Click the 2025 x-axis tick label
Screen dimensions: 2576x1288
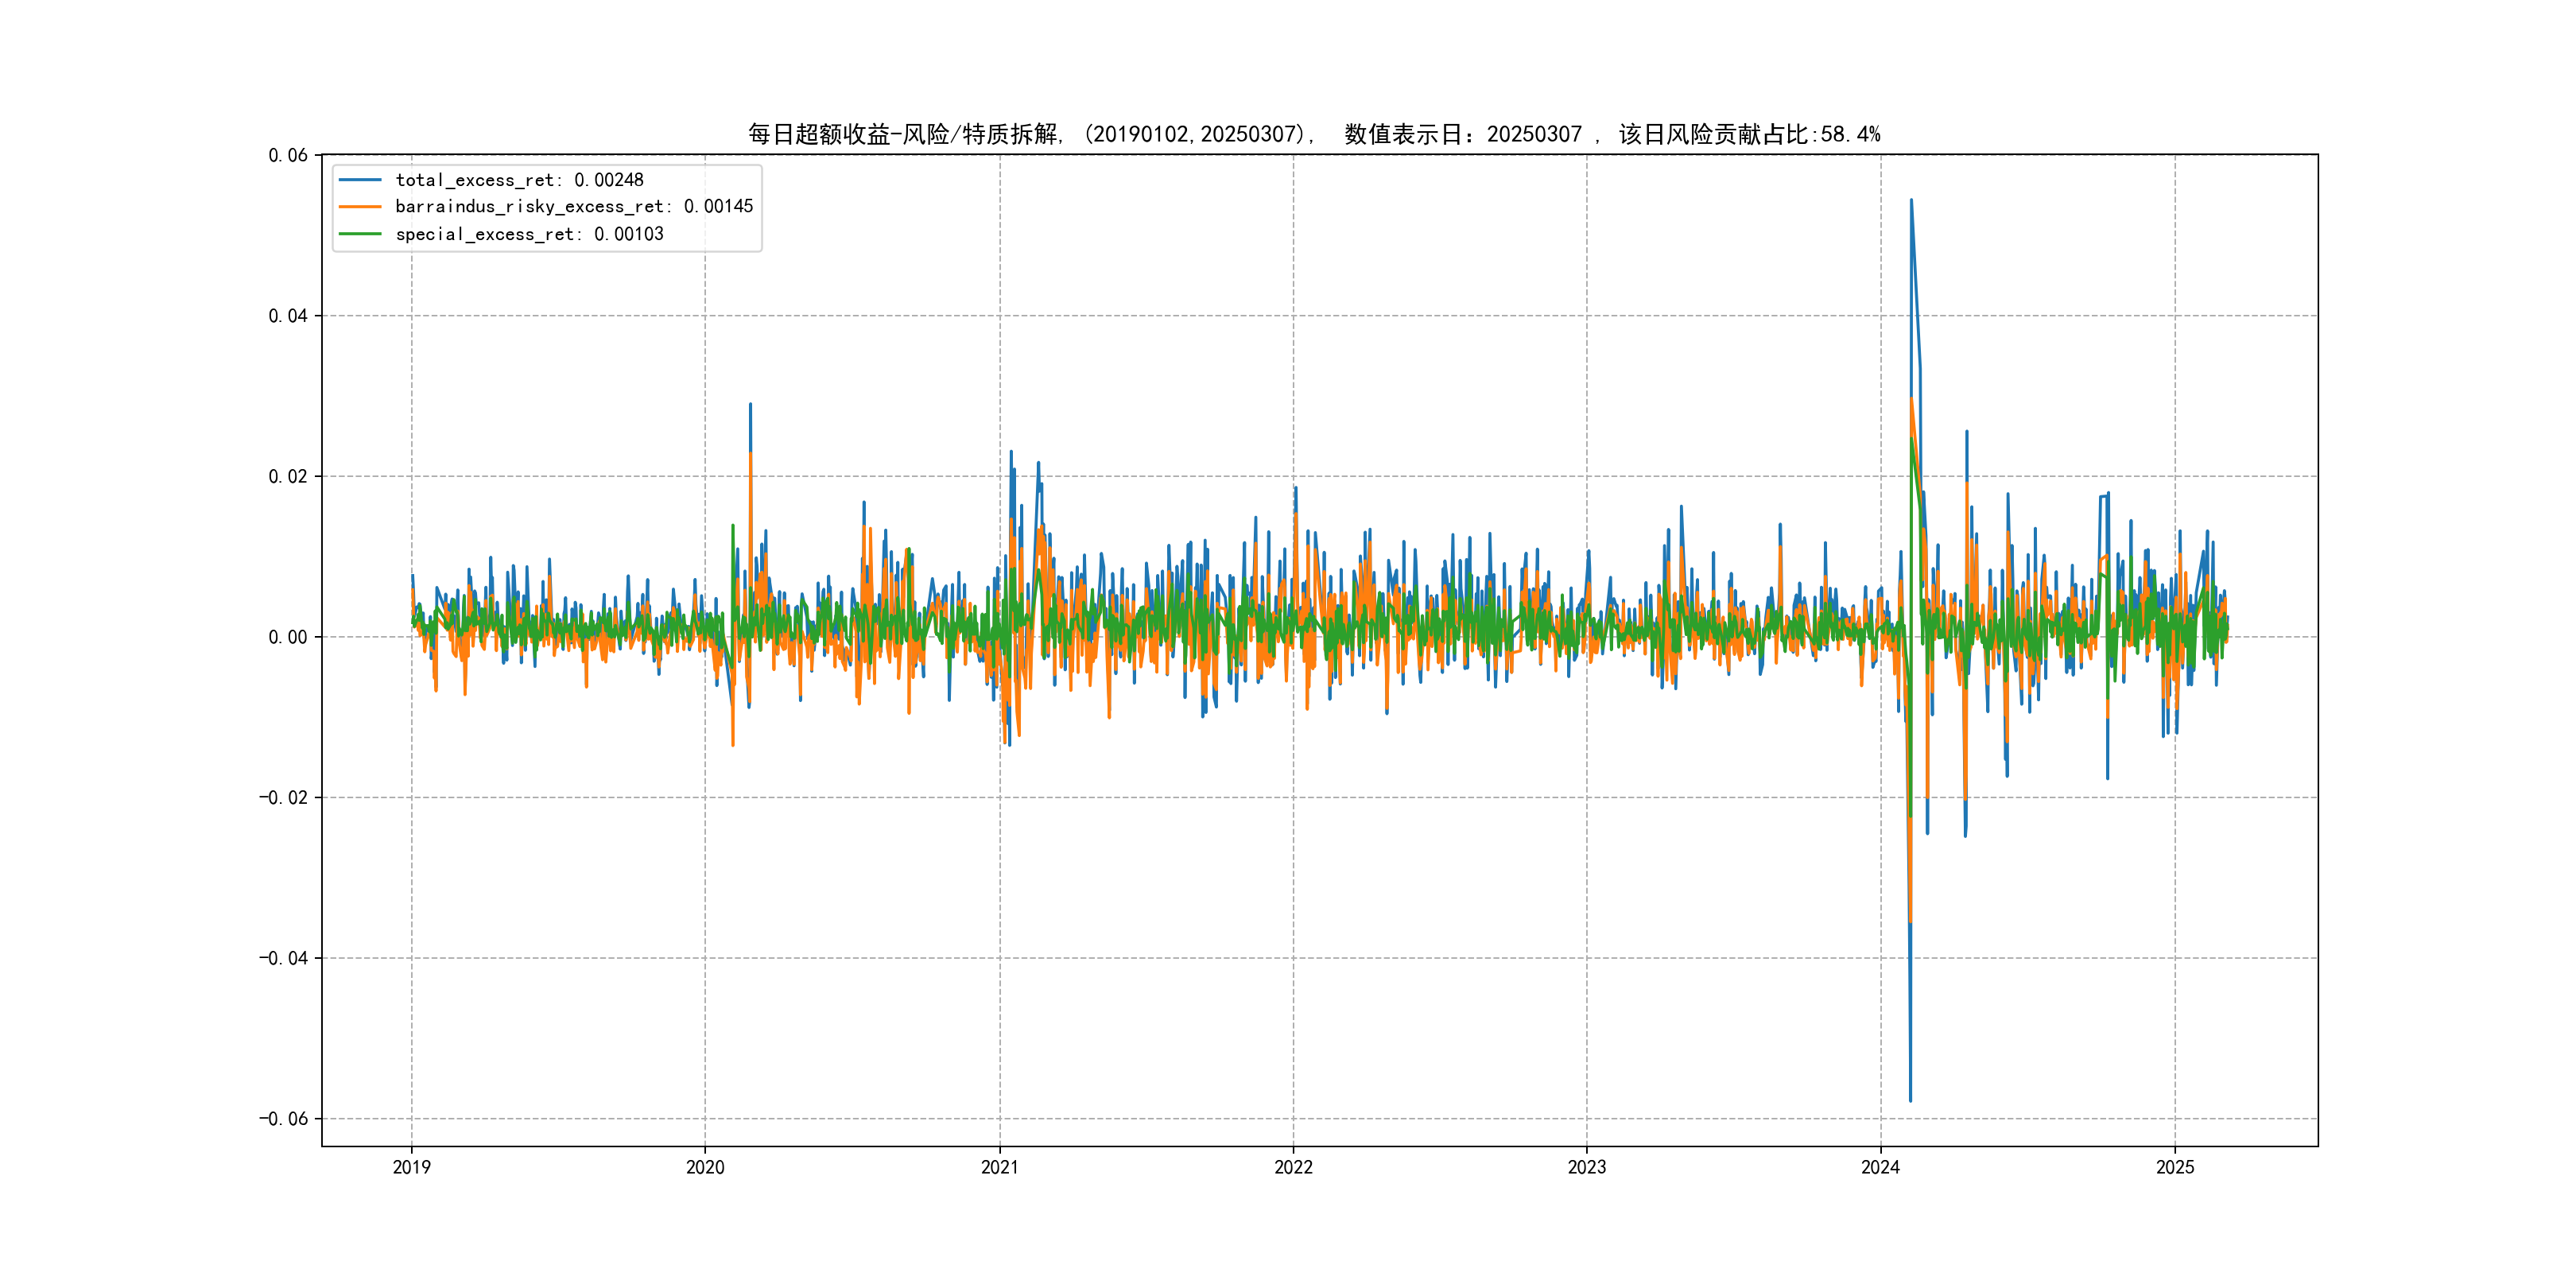coord(2174,1167)
